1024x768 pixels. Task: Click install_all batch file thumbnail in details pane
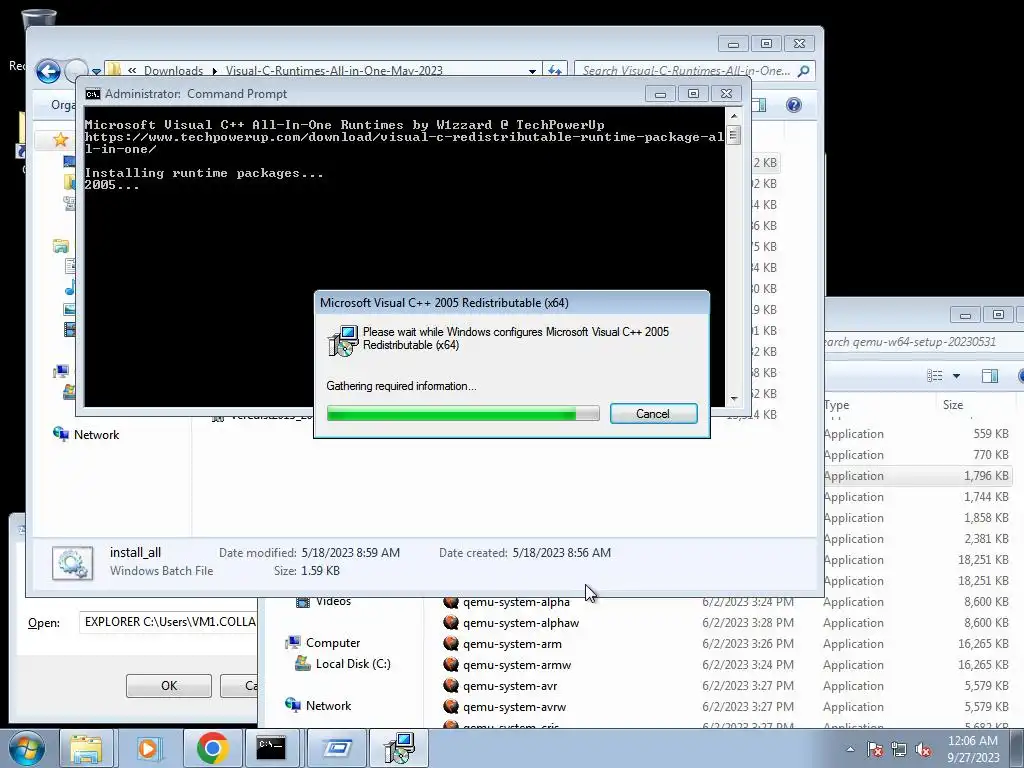[x=72, y=562]
